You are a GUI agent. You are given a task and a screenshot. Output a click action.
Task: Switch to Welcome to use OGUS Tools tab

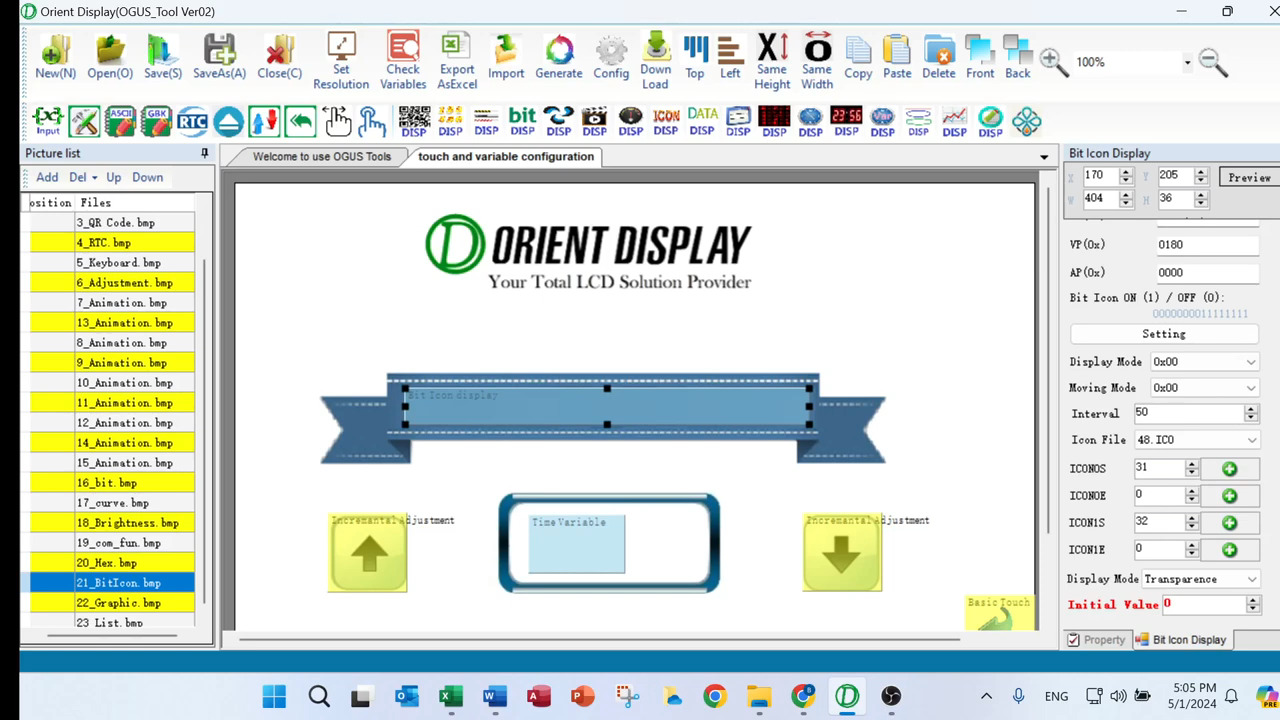tap(322, 157)
